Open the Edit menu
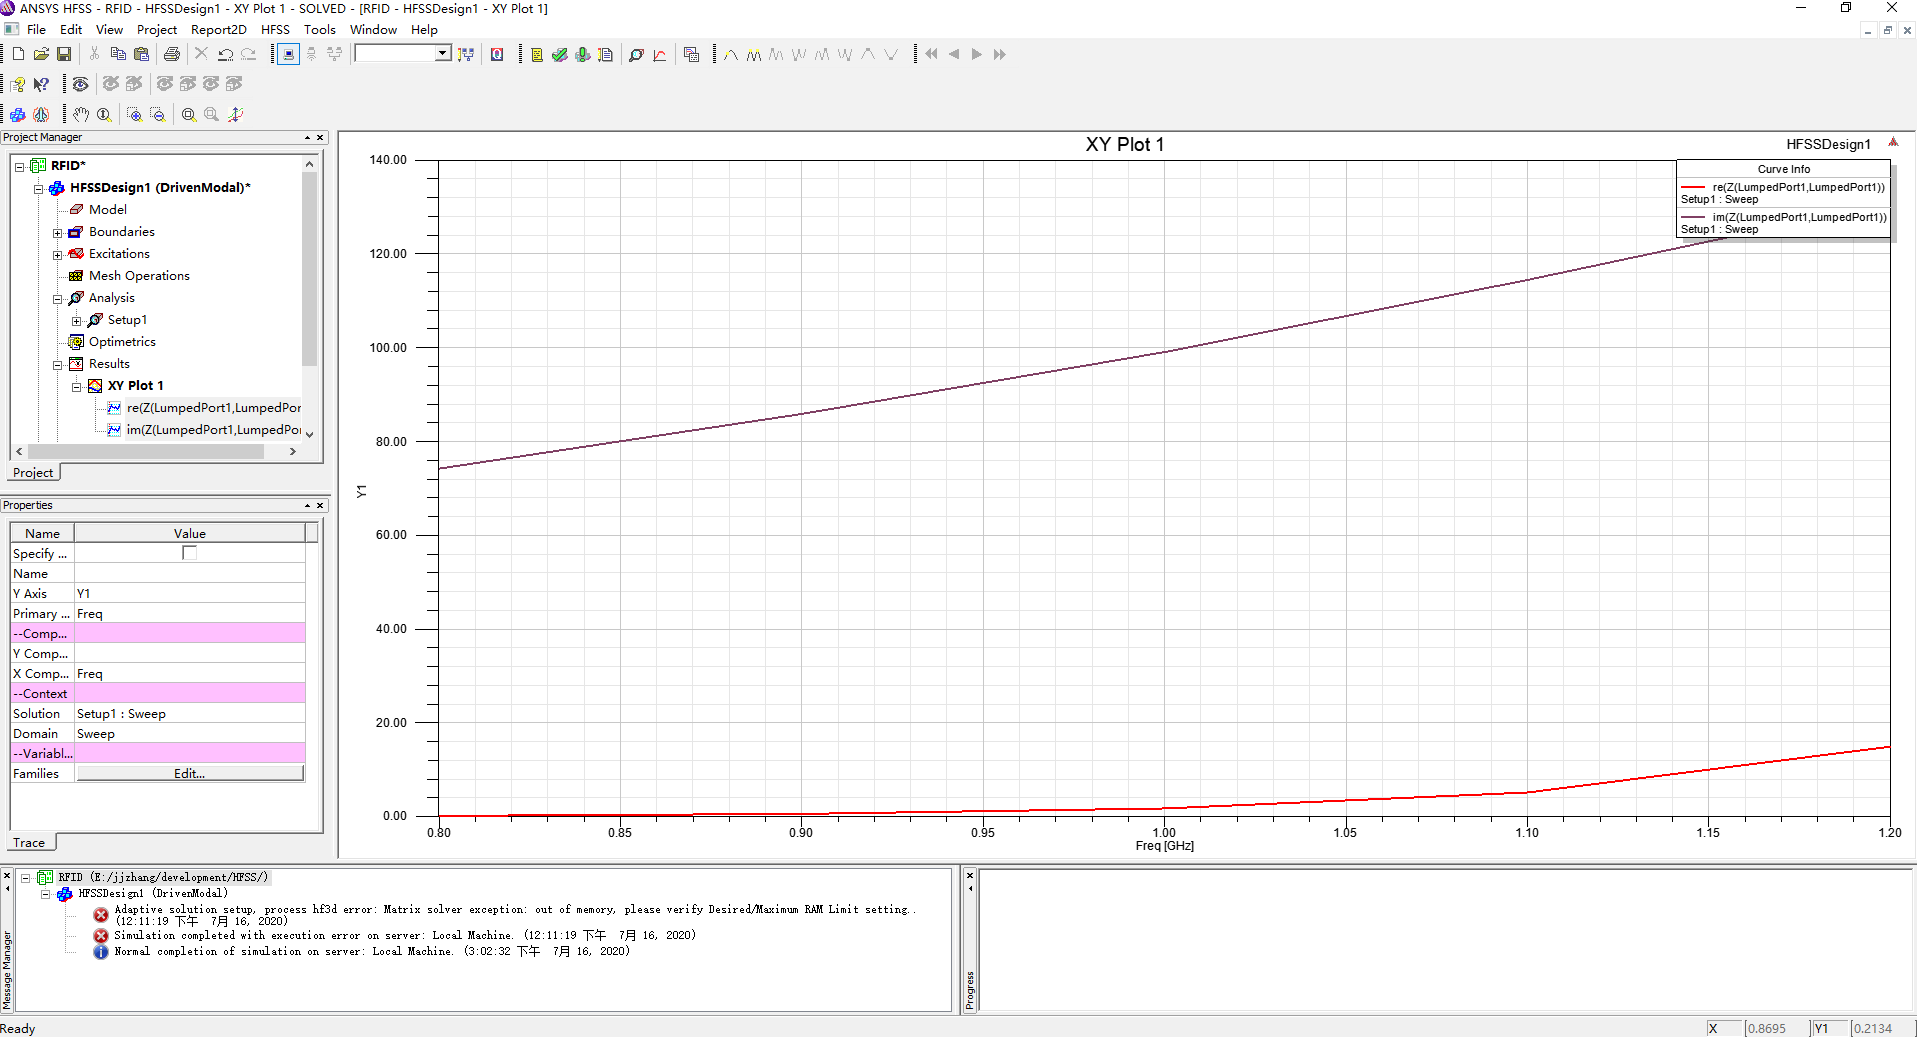Image resolution: width=1917 pixels, height=1037 pixels. pyautogui.click(x=71, y=30)
